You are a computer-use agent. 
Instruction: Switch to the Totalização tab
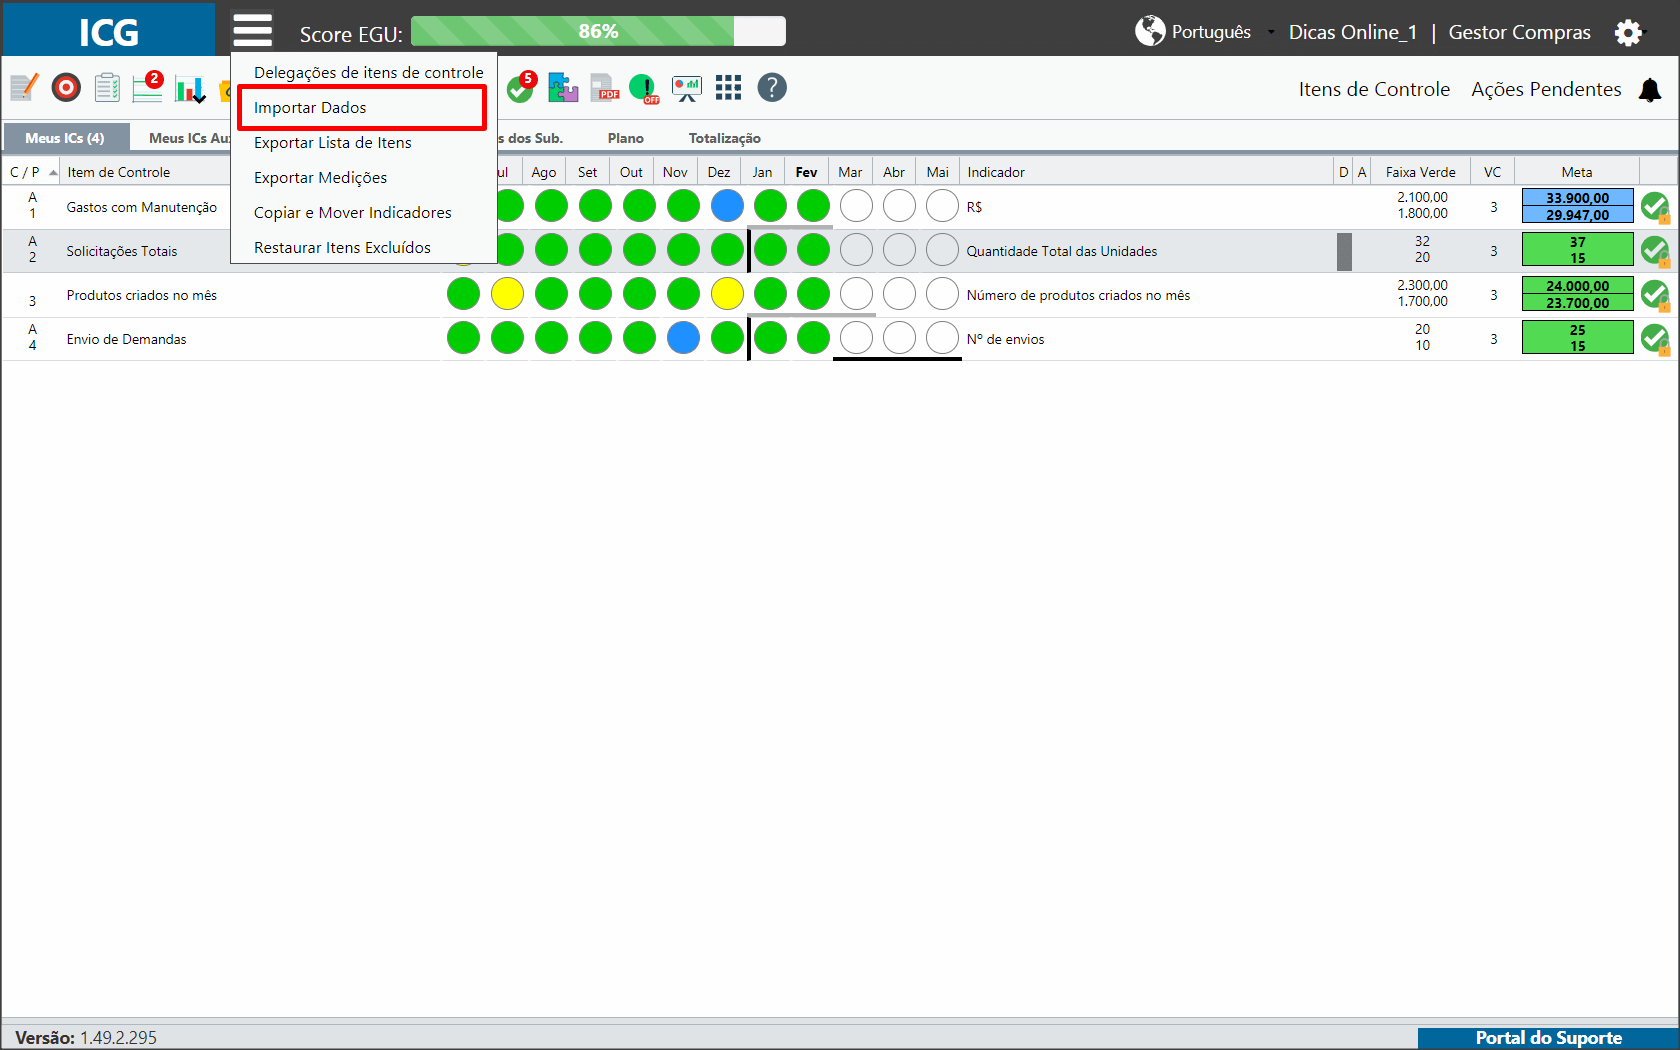pos(724,138)
